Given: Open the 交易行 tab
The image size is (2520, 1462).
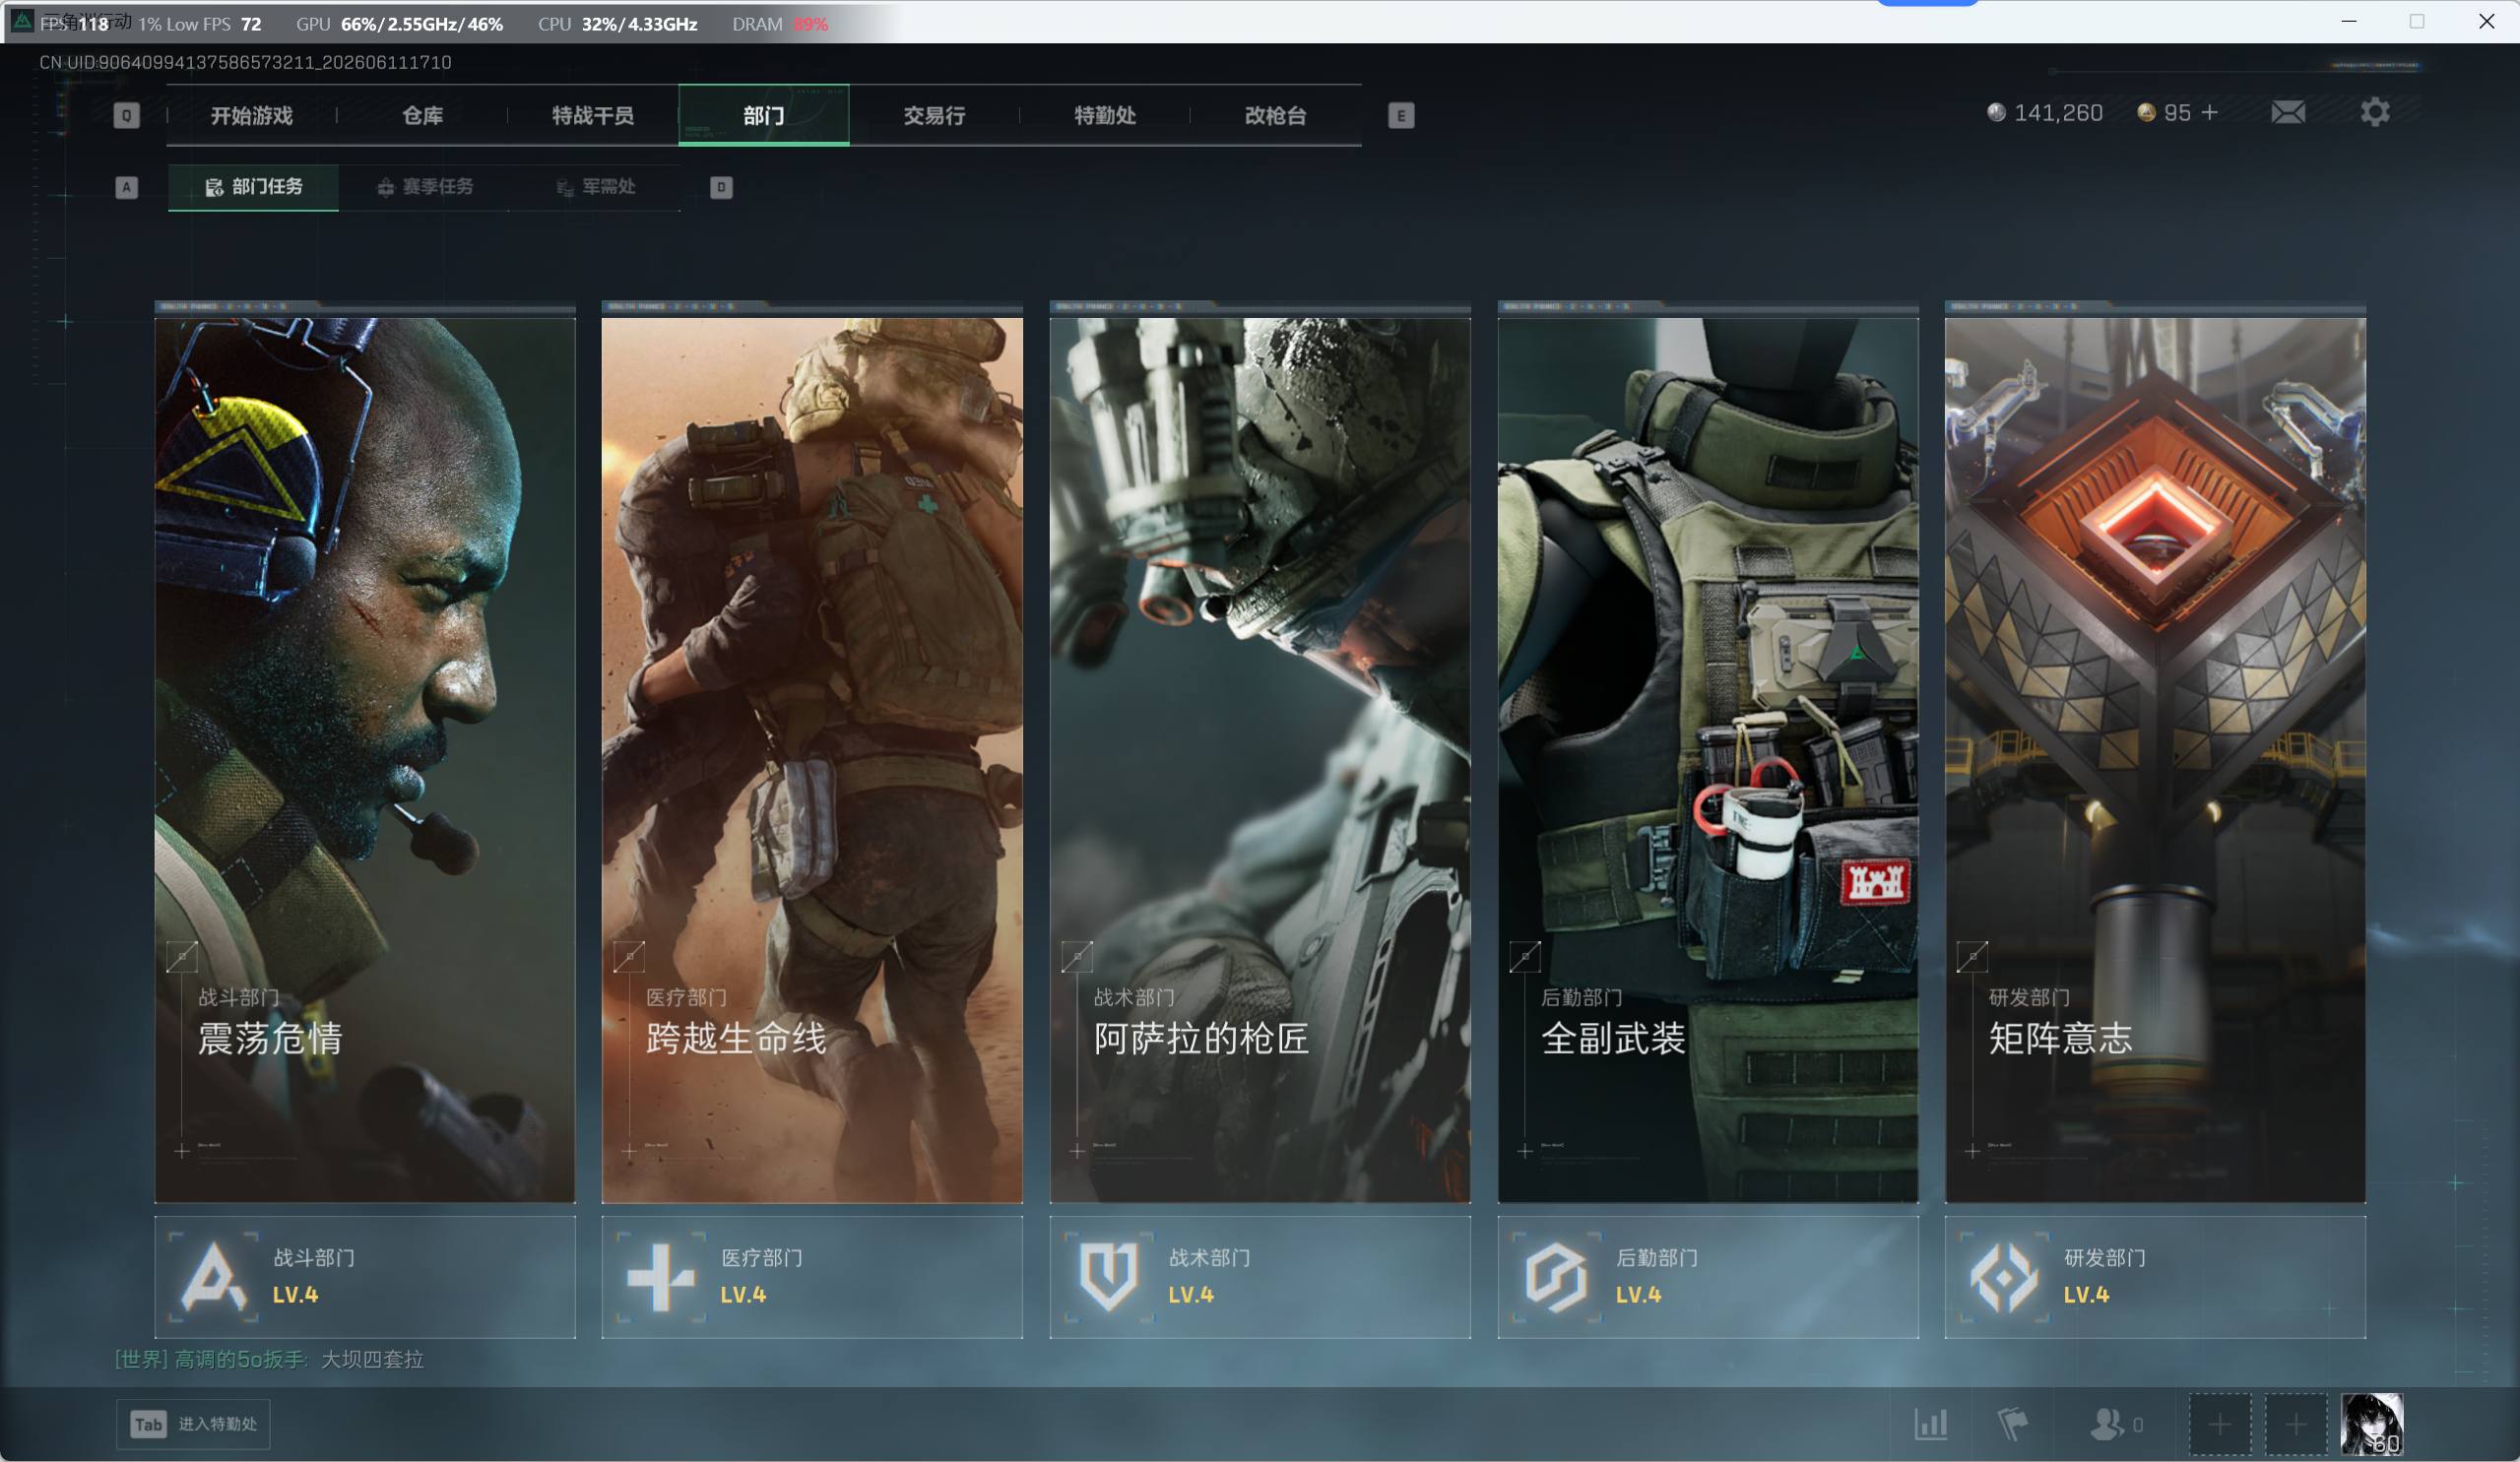Looking at the screenshot, I should (x=934, y=115).
